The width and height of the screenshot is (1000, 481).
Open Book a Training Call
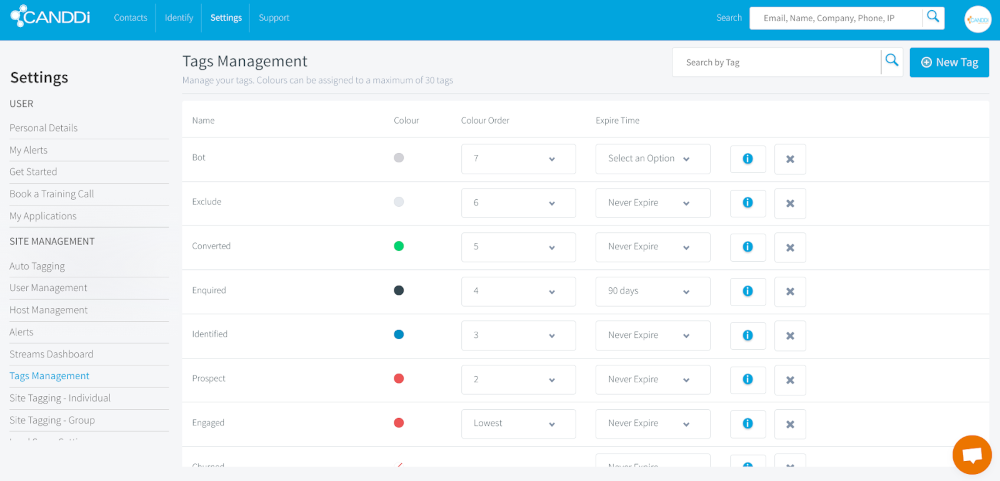point(52,194)
